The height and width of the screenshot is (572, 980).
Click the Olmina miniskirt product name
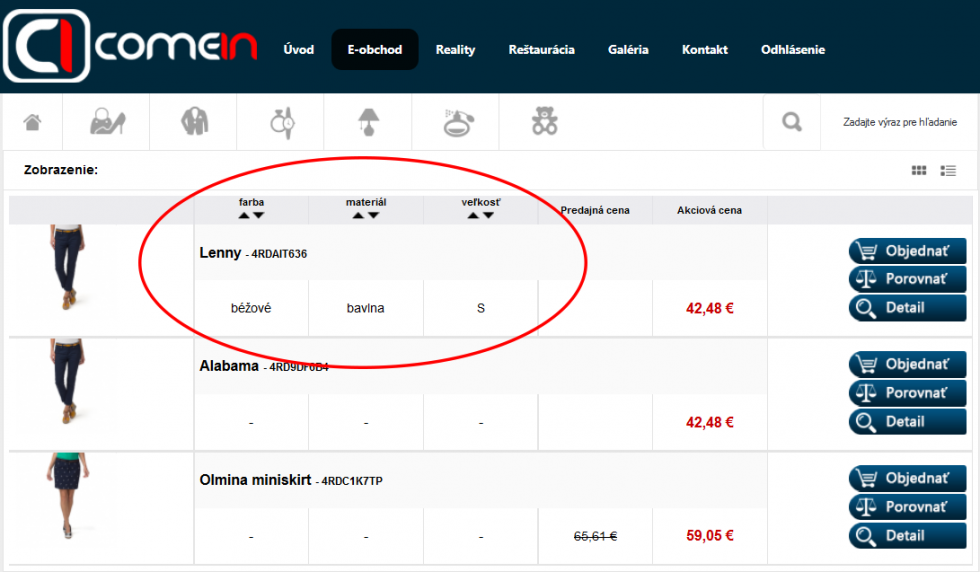[255, 479]
